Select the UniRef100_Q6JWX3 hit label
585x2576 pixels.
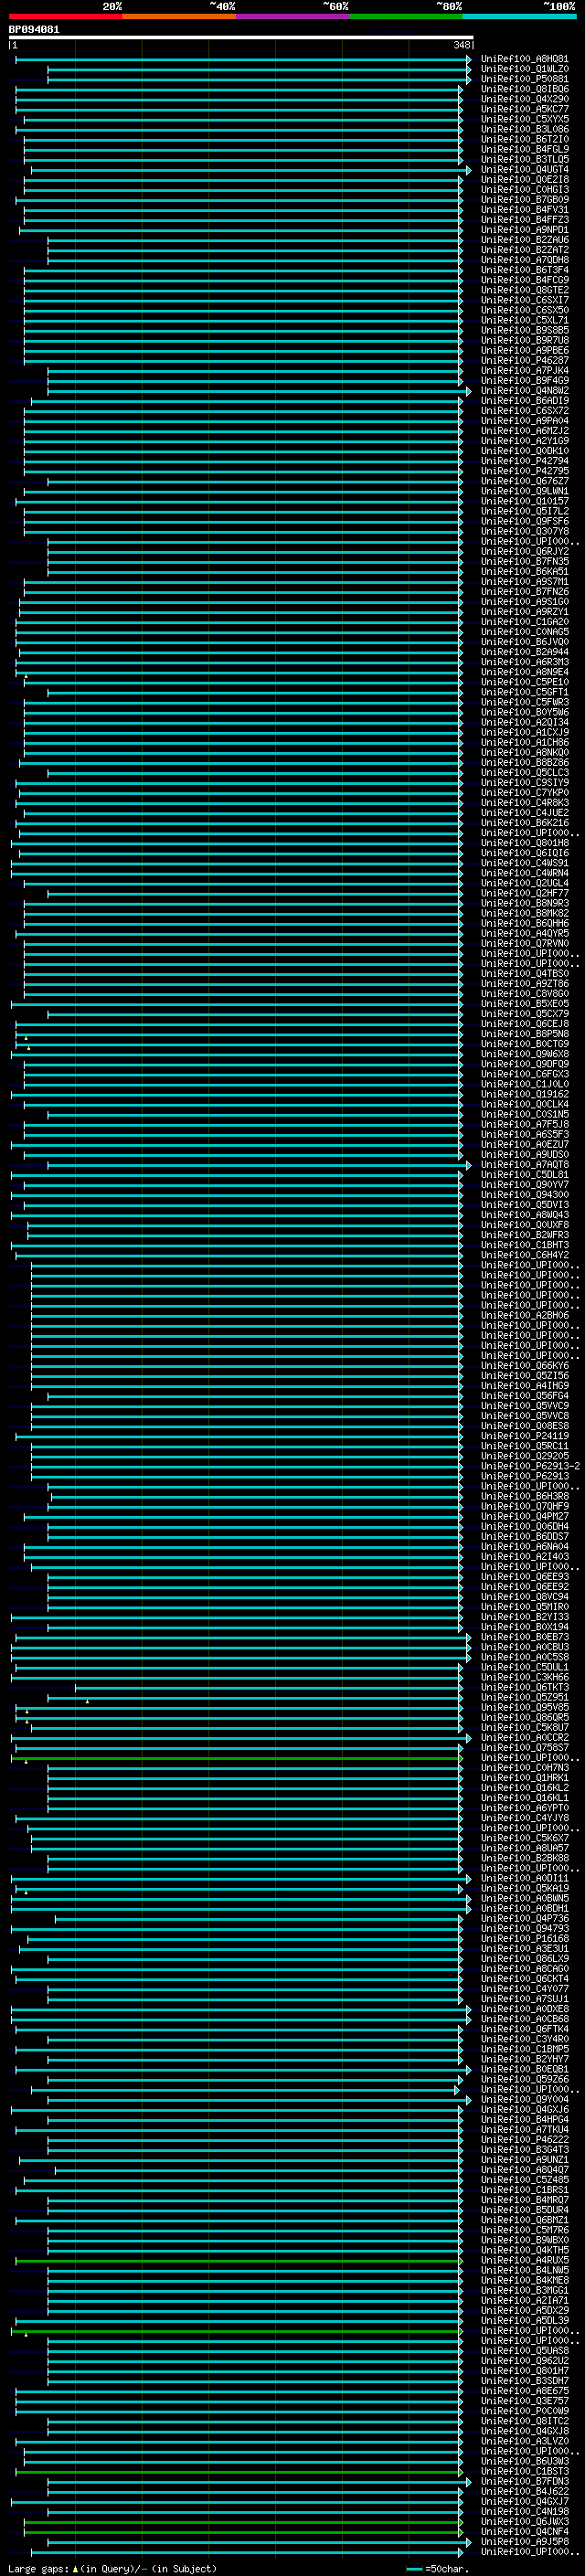(524, 2521)
